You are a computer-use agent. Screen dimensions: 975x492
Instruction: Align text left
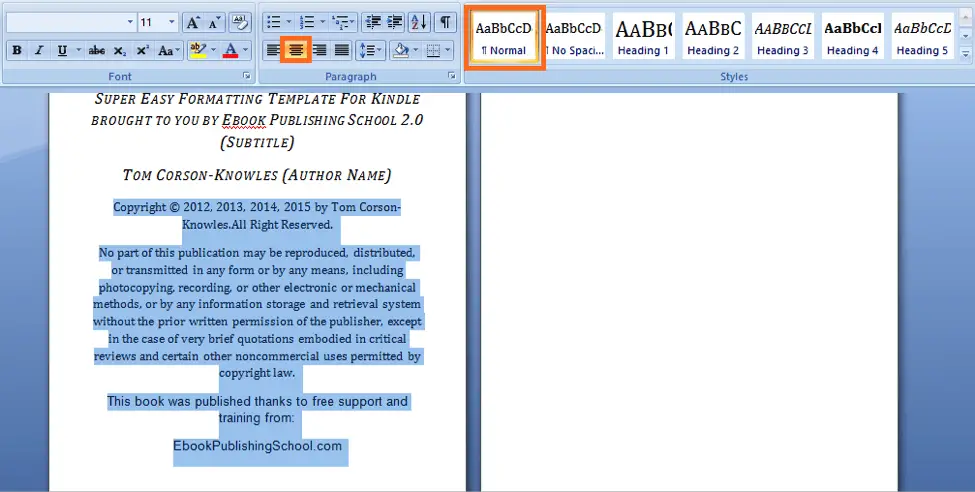(x=273, y=50)
